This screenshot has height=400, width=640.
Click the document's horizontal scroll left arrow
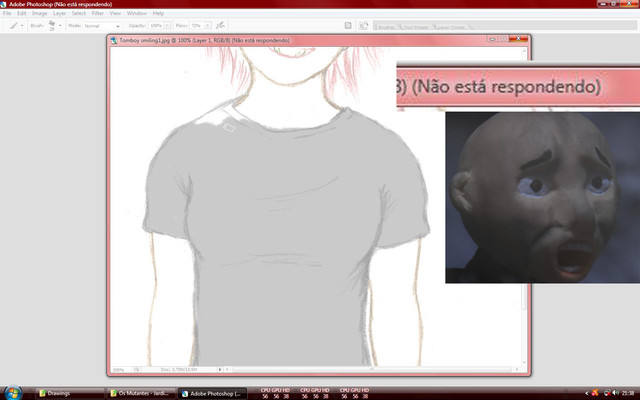[x=227, y=369]
